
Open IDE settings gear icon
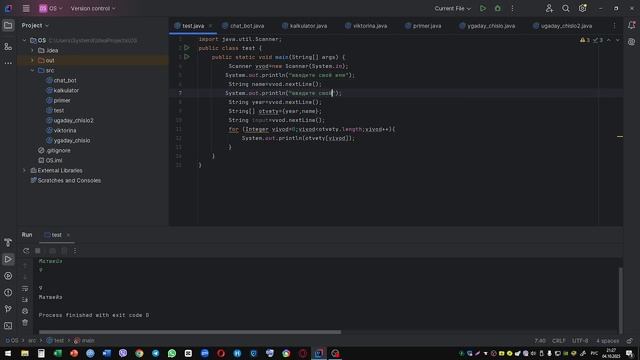click(x=582, y=9)
